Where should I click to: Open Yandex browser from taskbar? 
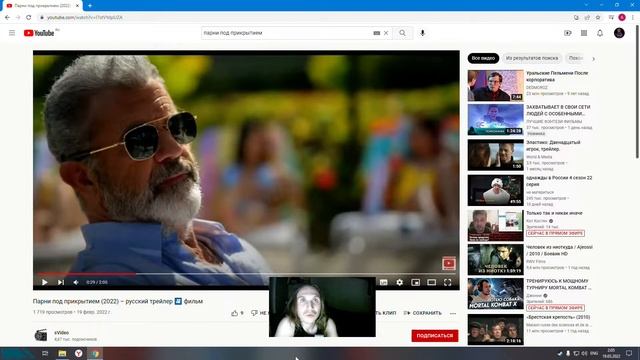click(78, 353)
